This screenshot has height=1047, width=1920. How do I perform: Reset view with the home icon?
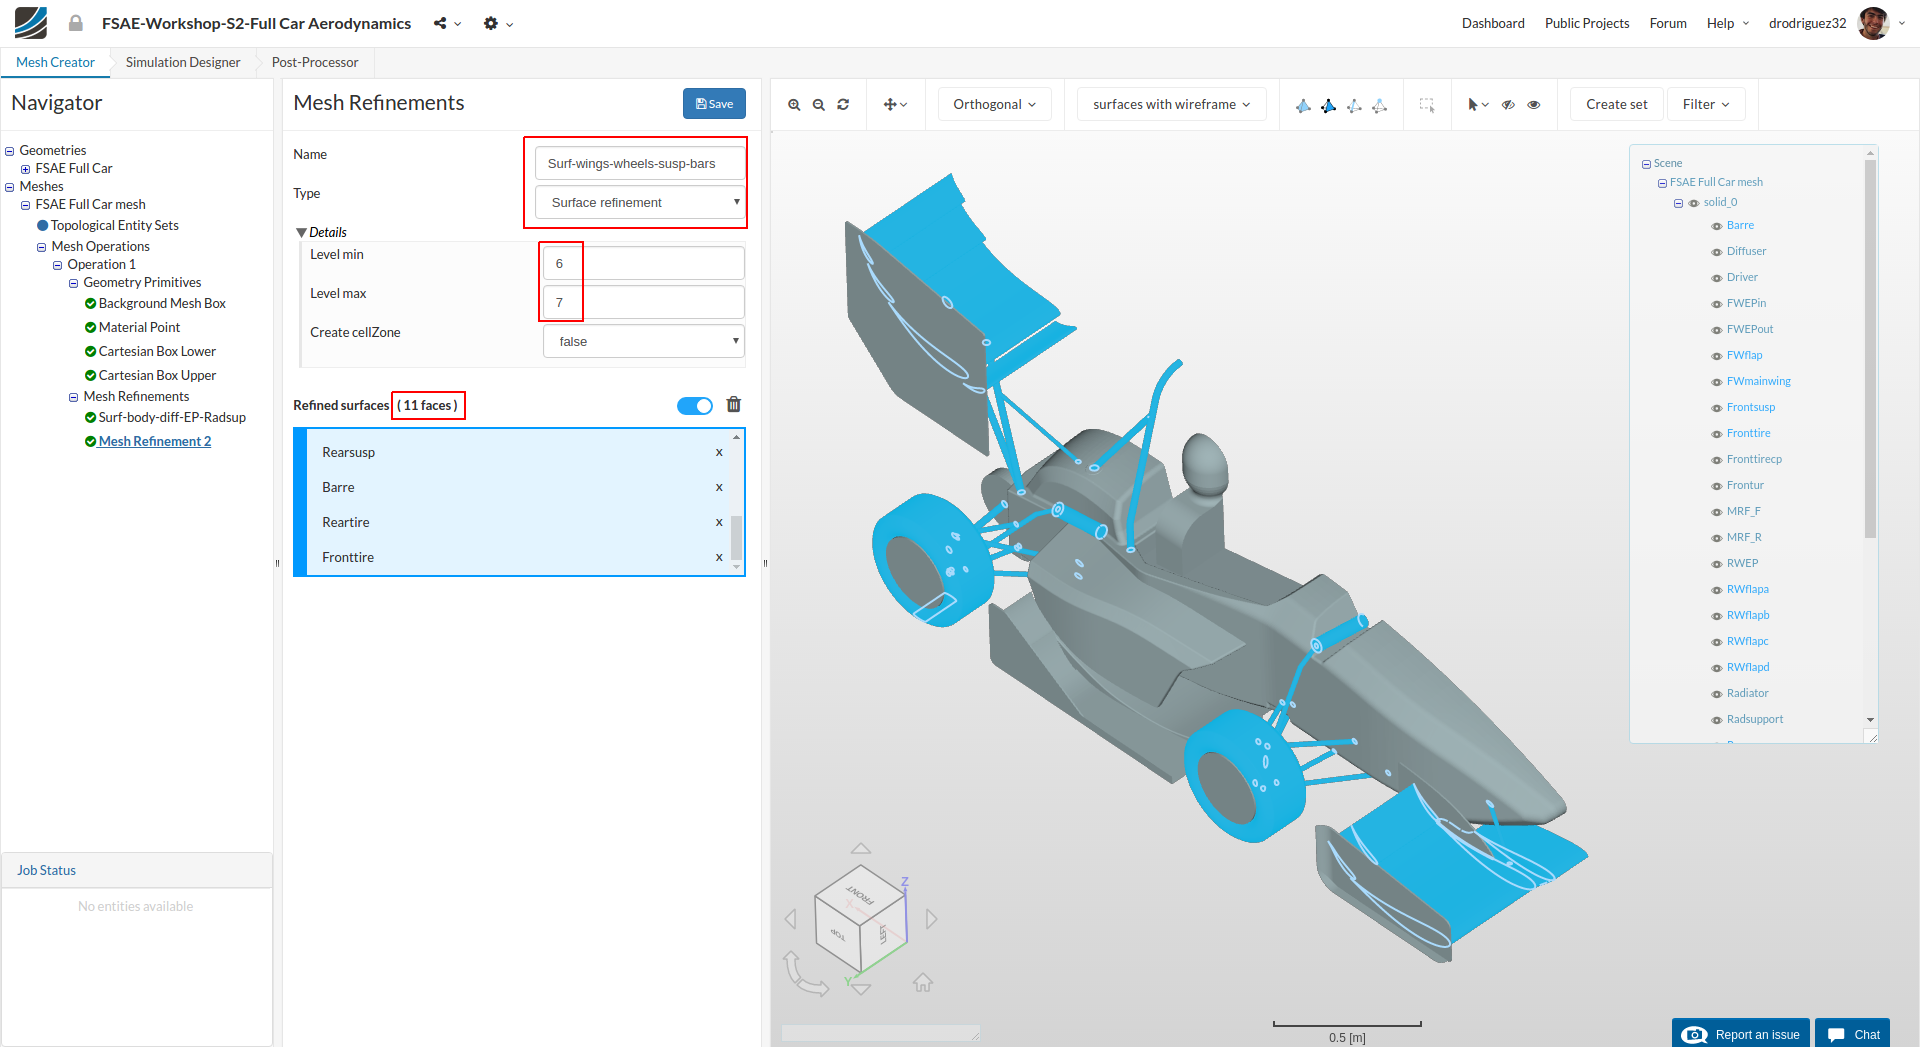(x=923, y=982)
